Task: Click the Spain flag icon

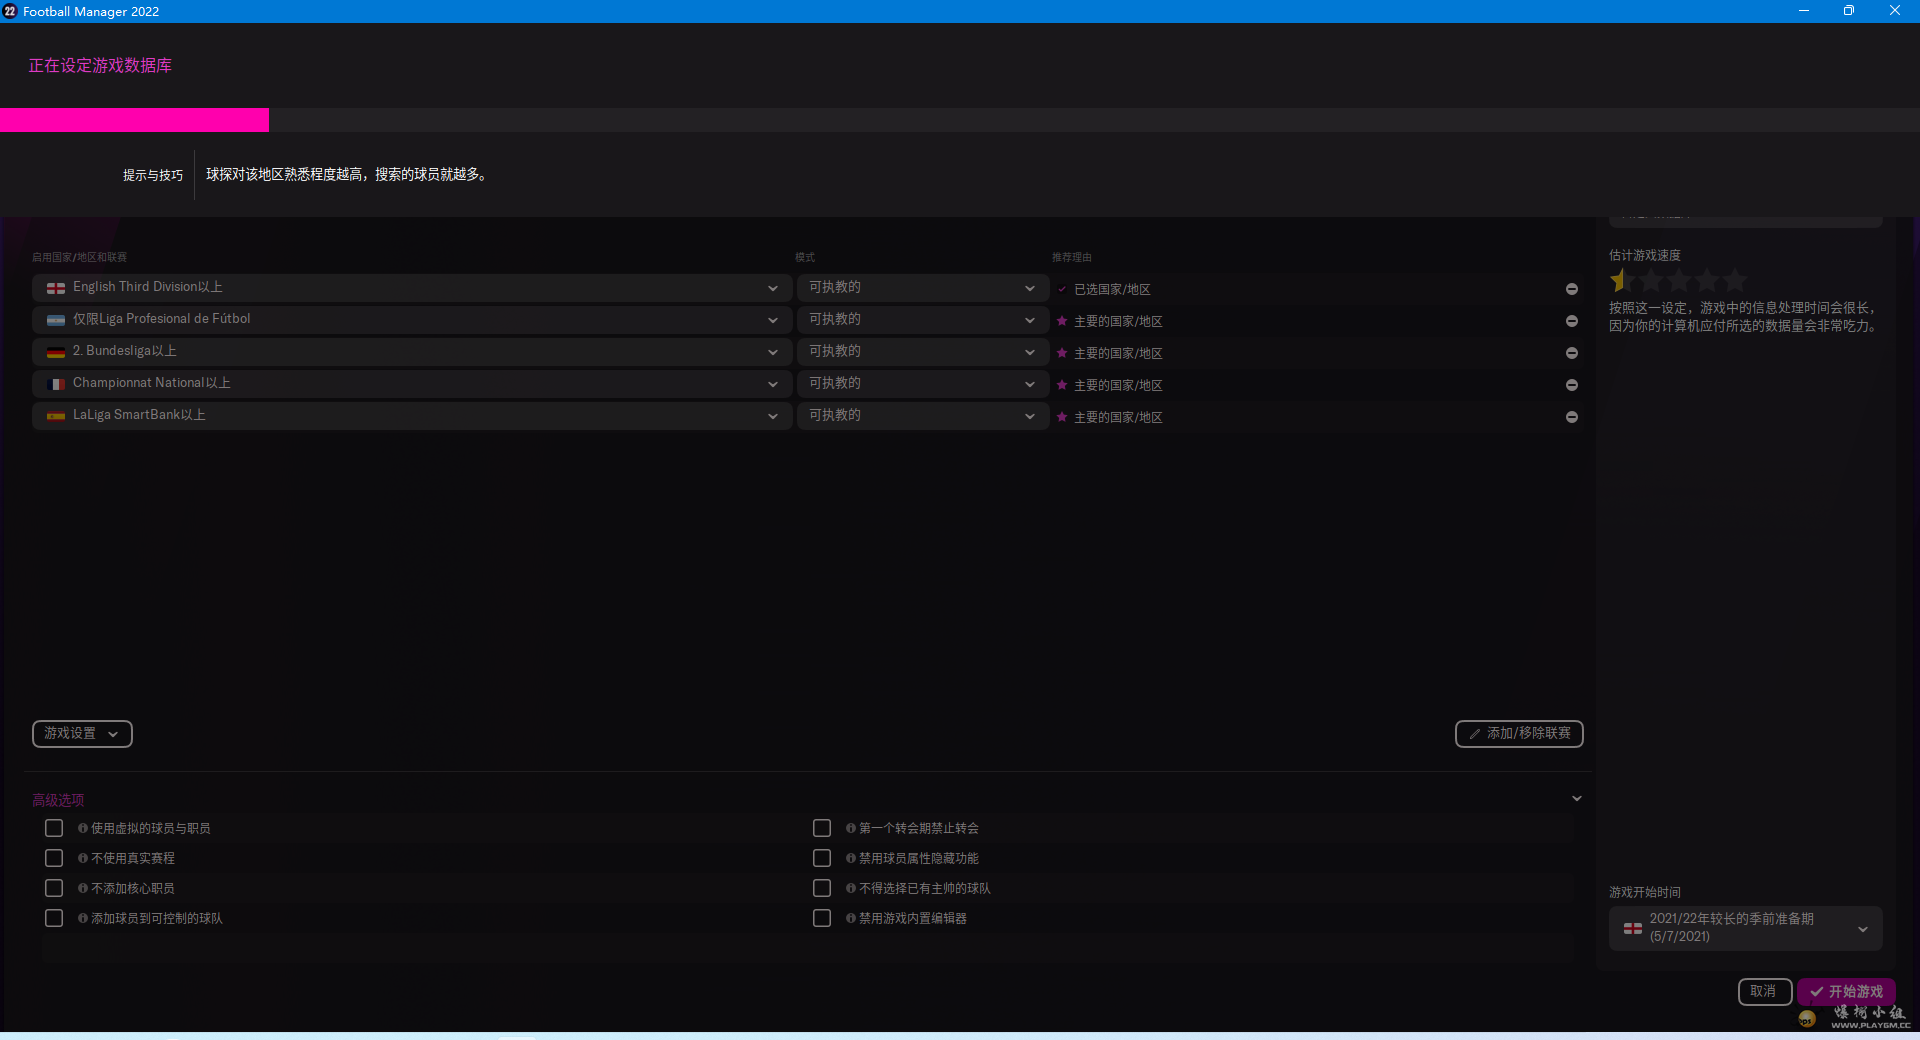Action: point(56,416)
